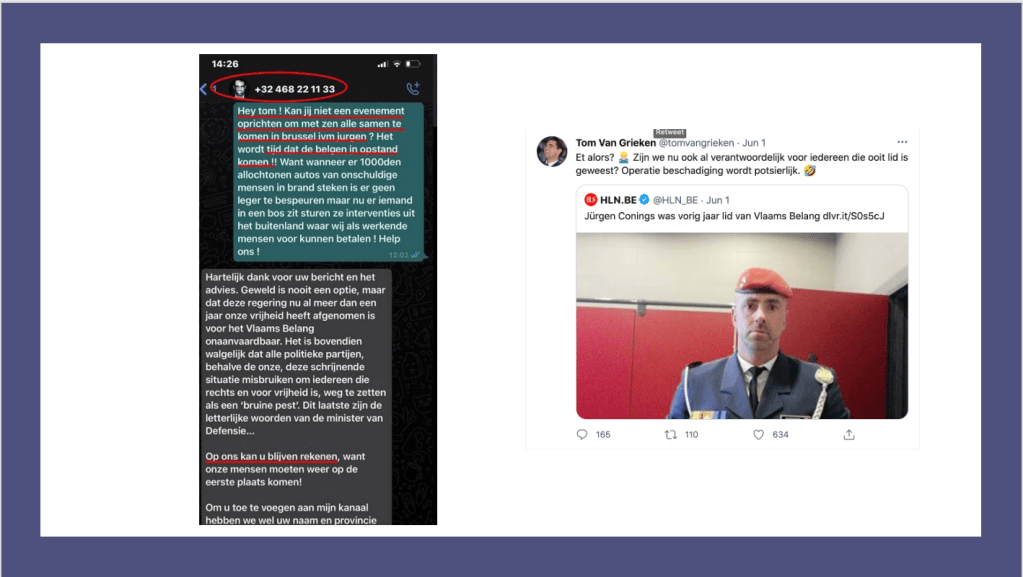Like the tweet with heart icon

[x=758, y=434]
